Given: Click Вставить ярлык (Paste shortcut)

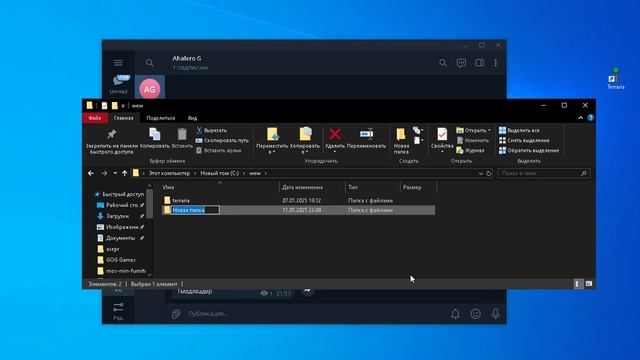Looking at the screenshot, I should 218,150.
